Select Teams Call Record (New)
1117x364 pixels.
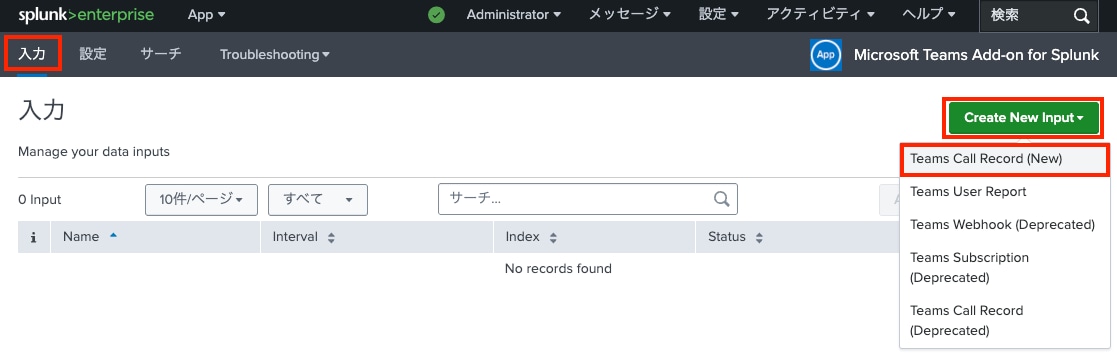click(x=1004, y=159)
